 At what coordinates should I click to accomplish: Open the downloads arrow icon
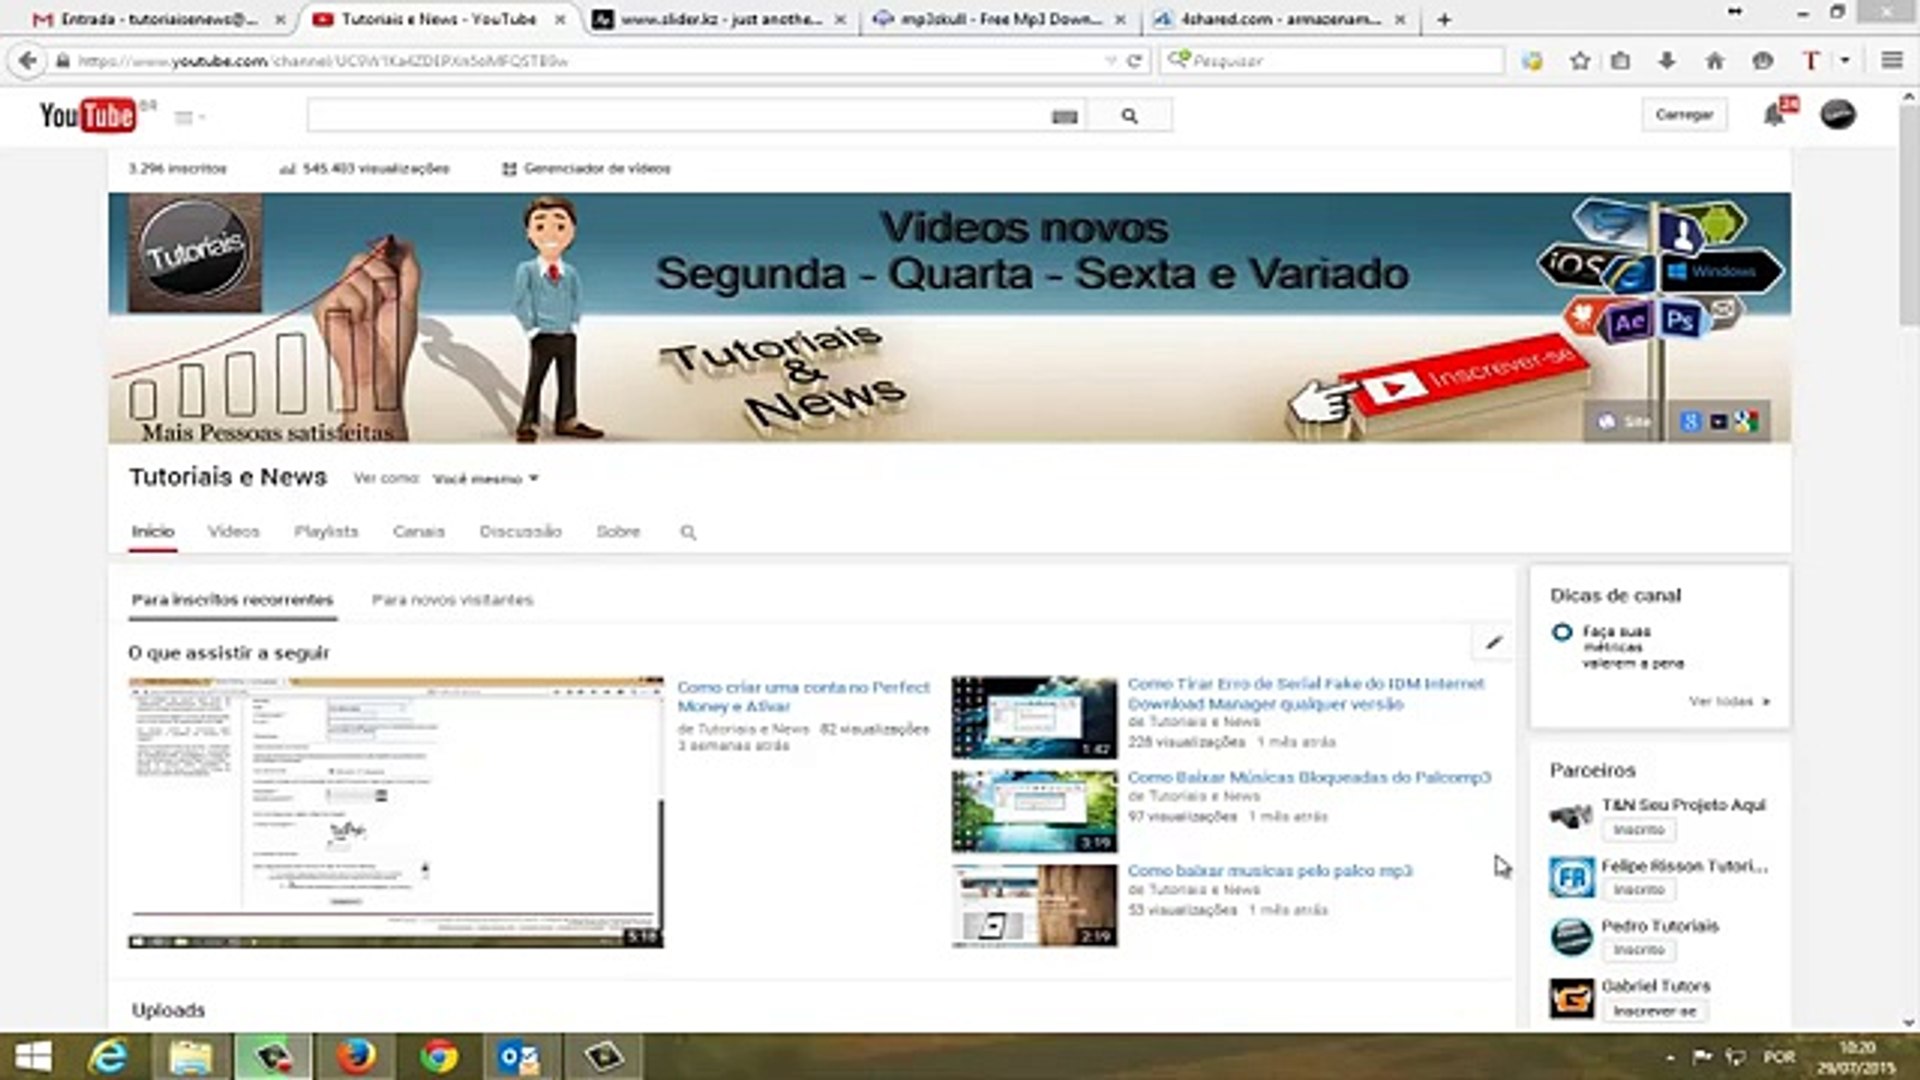point(1667,61)
